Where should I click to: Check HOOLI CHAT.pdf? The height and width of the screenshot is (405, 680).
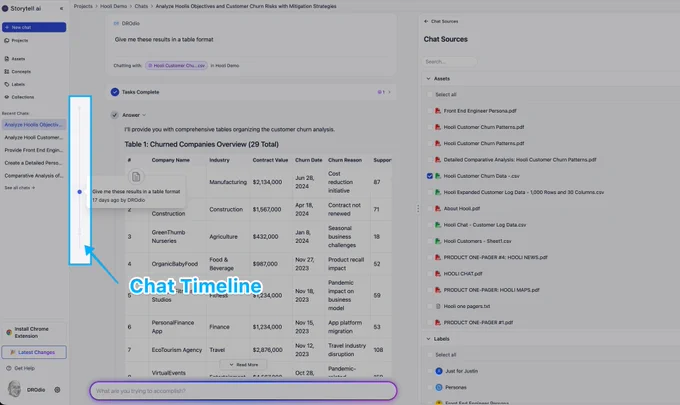(430, 274)
